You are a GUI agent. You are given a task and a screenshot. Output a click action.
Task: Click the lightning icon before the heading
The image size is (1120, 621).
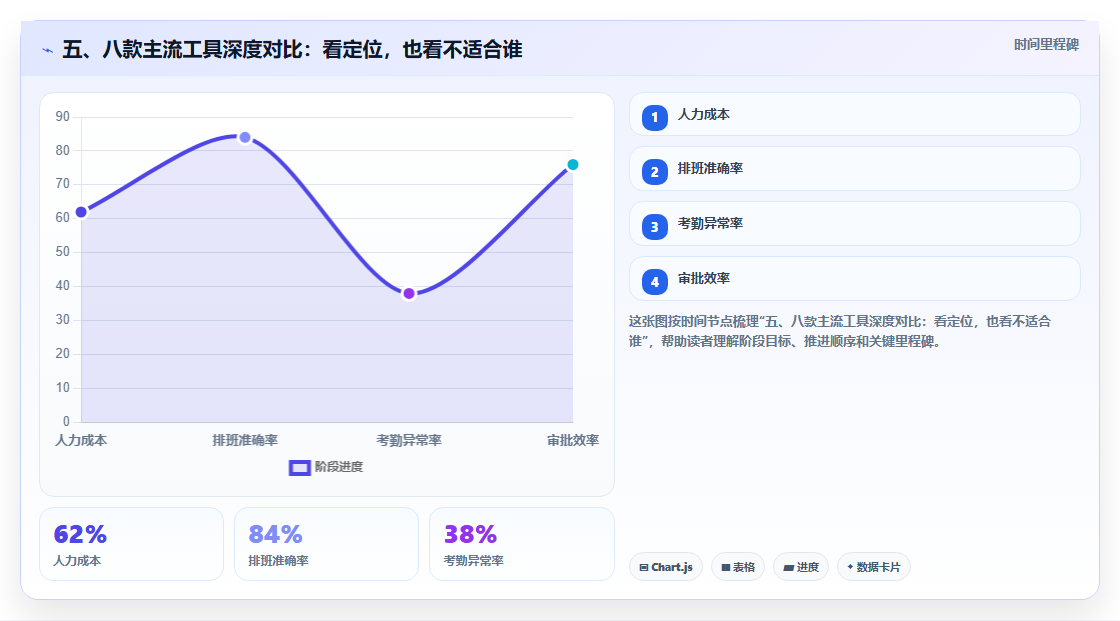click(x=47, y=50)
